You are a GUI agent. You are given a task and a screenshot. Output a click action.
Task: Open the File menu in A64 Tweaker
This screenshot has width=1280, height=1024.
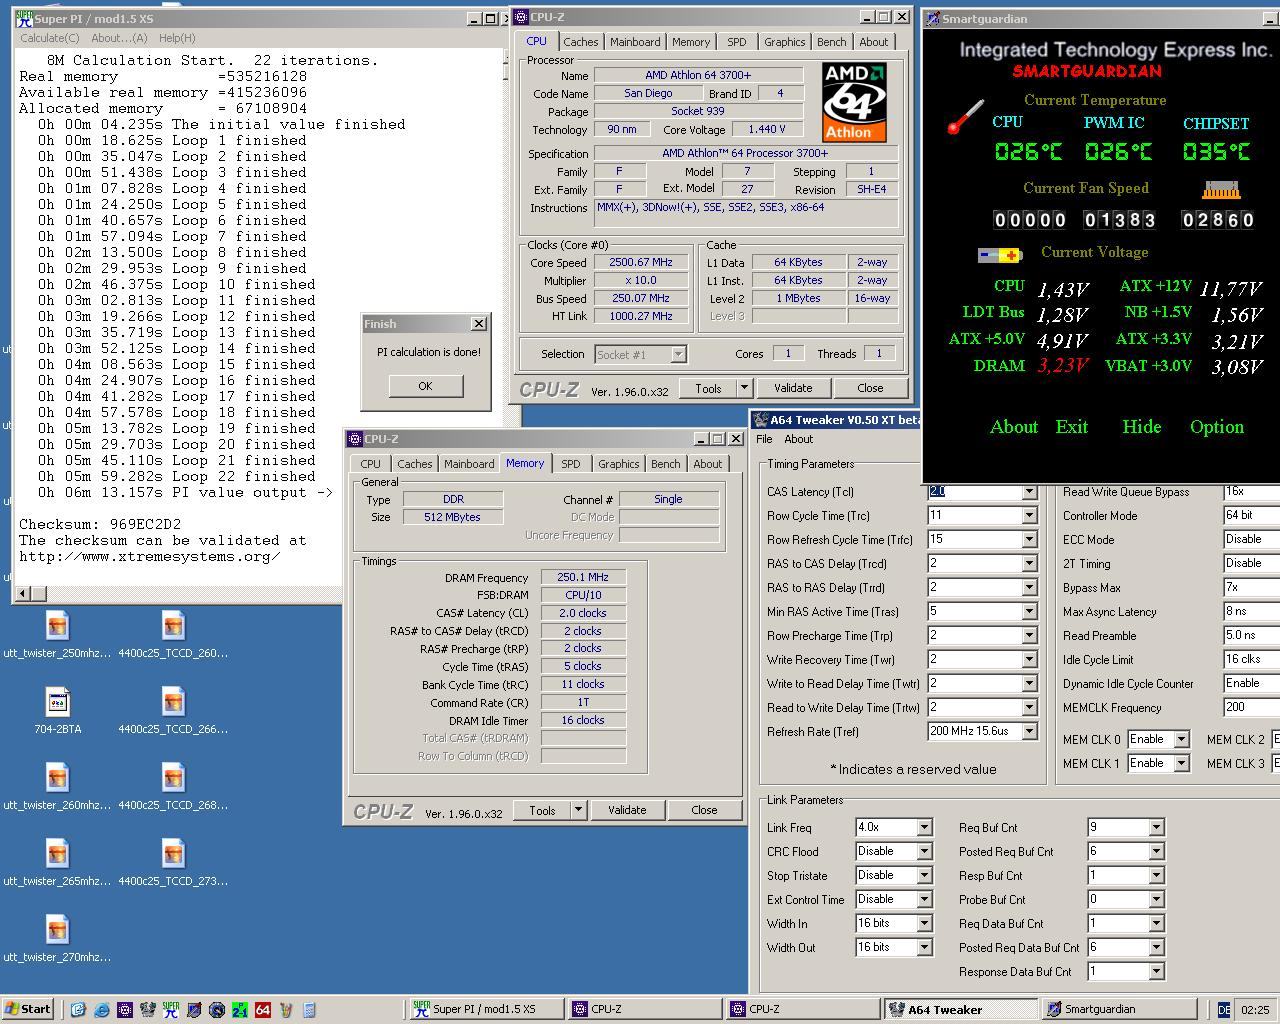pos(764,439)
